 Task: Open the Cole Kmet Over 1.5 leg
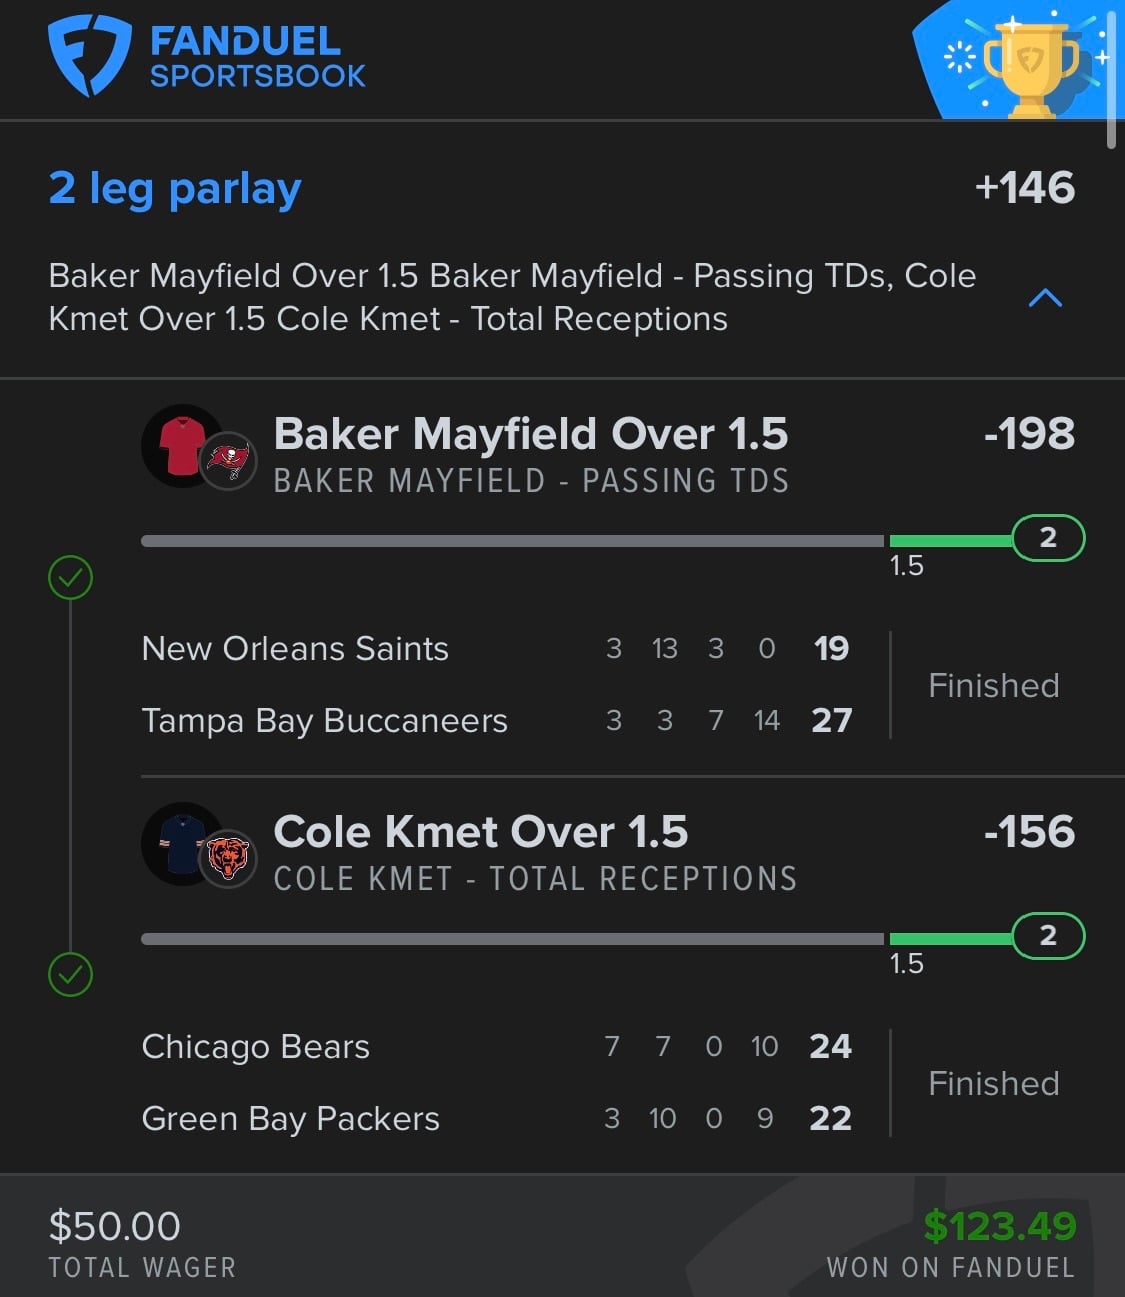481,832
